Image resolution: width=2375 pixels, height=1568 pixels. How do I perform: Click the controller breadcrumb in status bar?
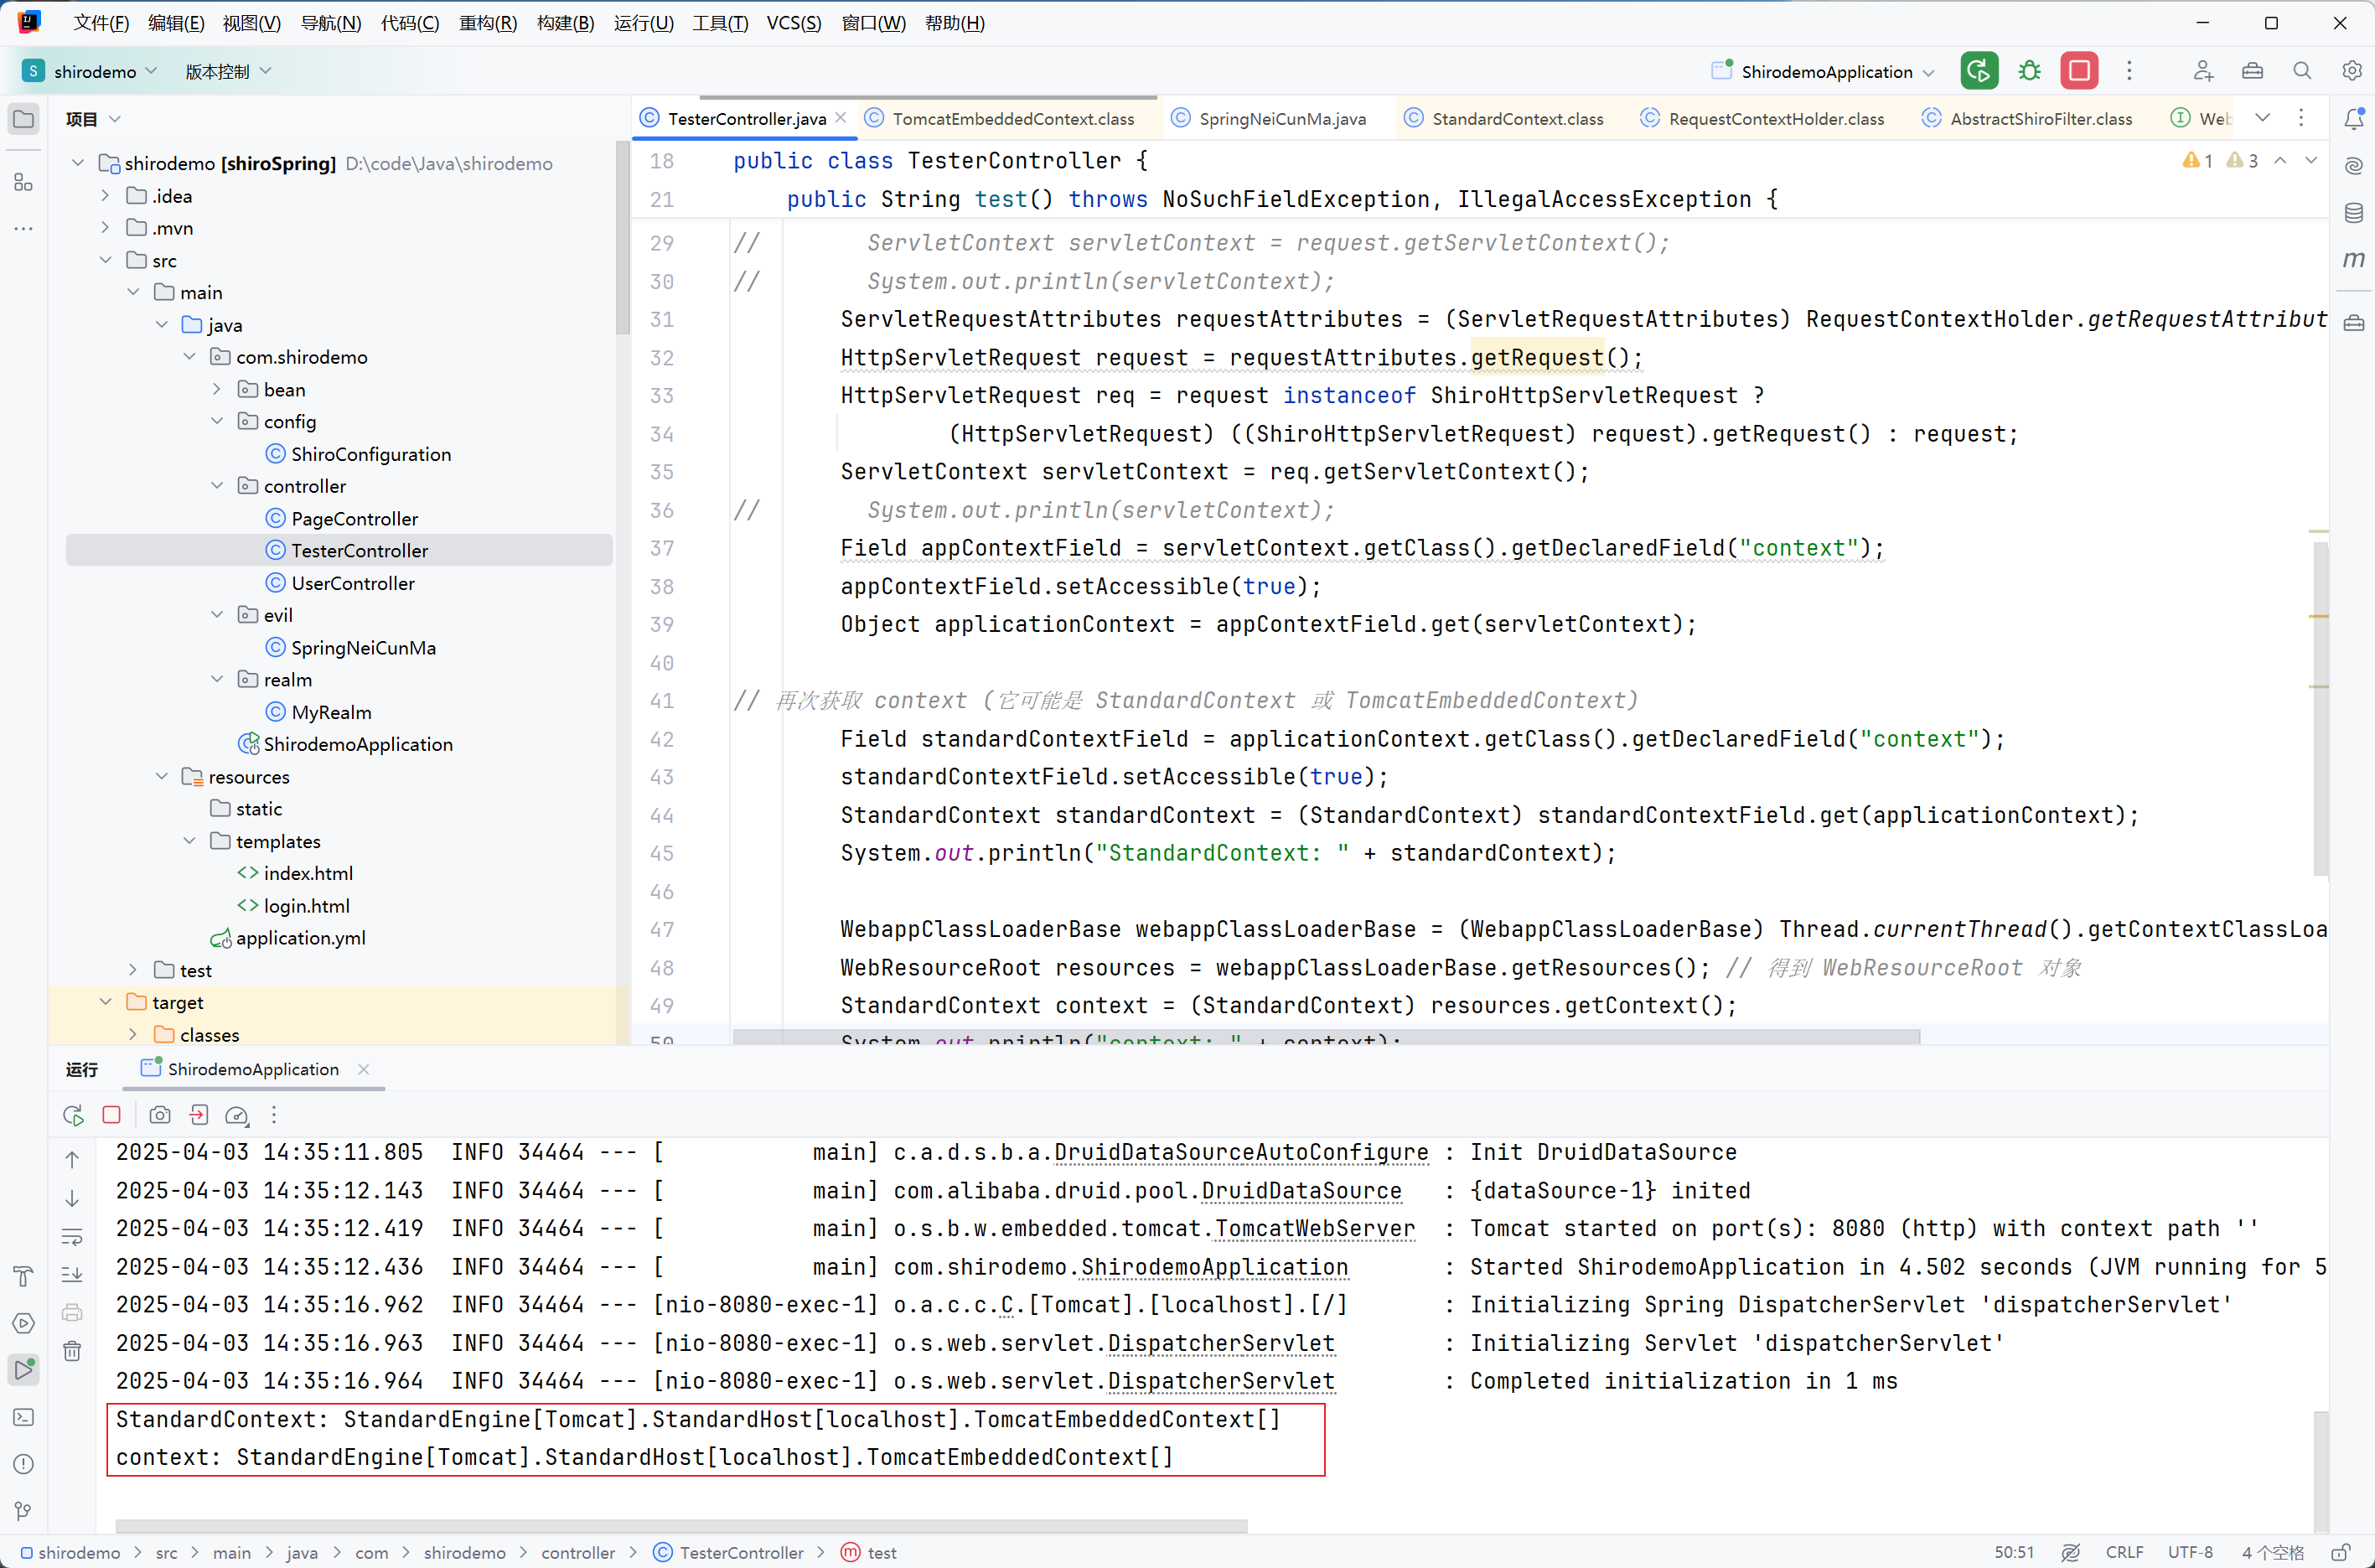[578, 1552]
